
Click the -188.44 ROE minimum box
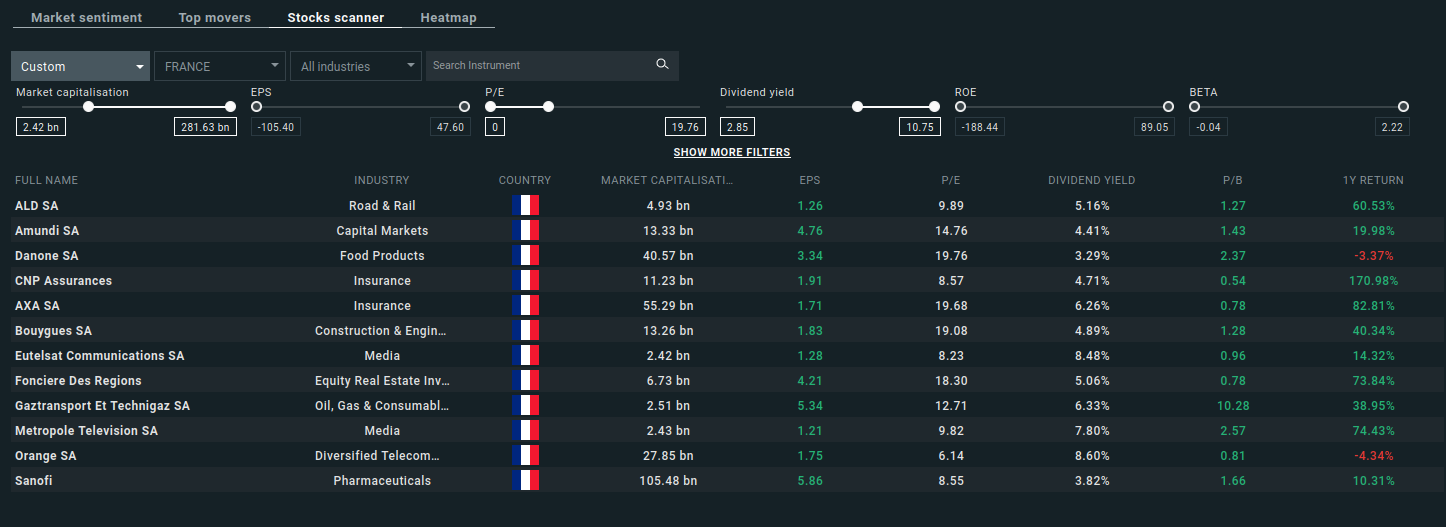(979, 127)
